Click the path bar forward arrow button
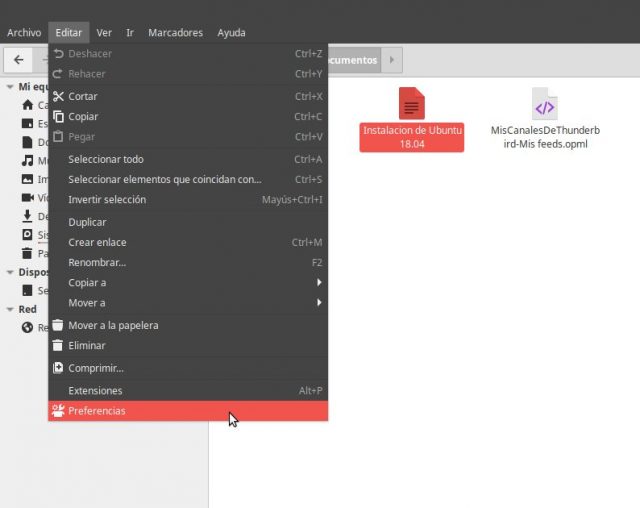 [392, 60]
